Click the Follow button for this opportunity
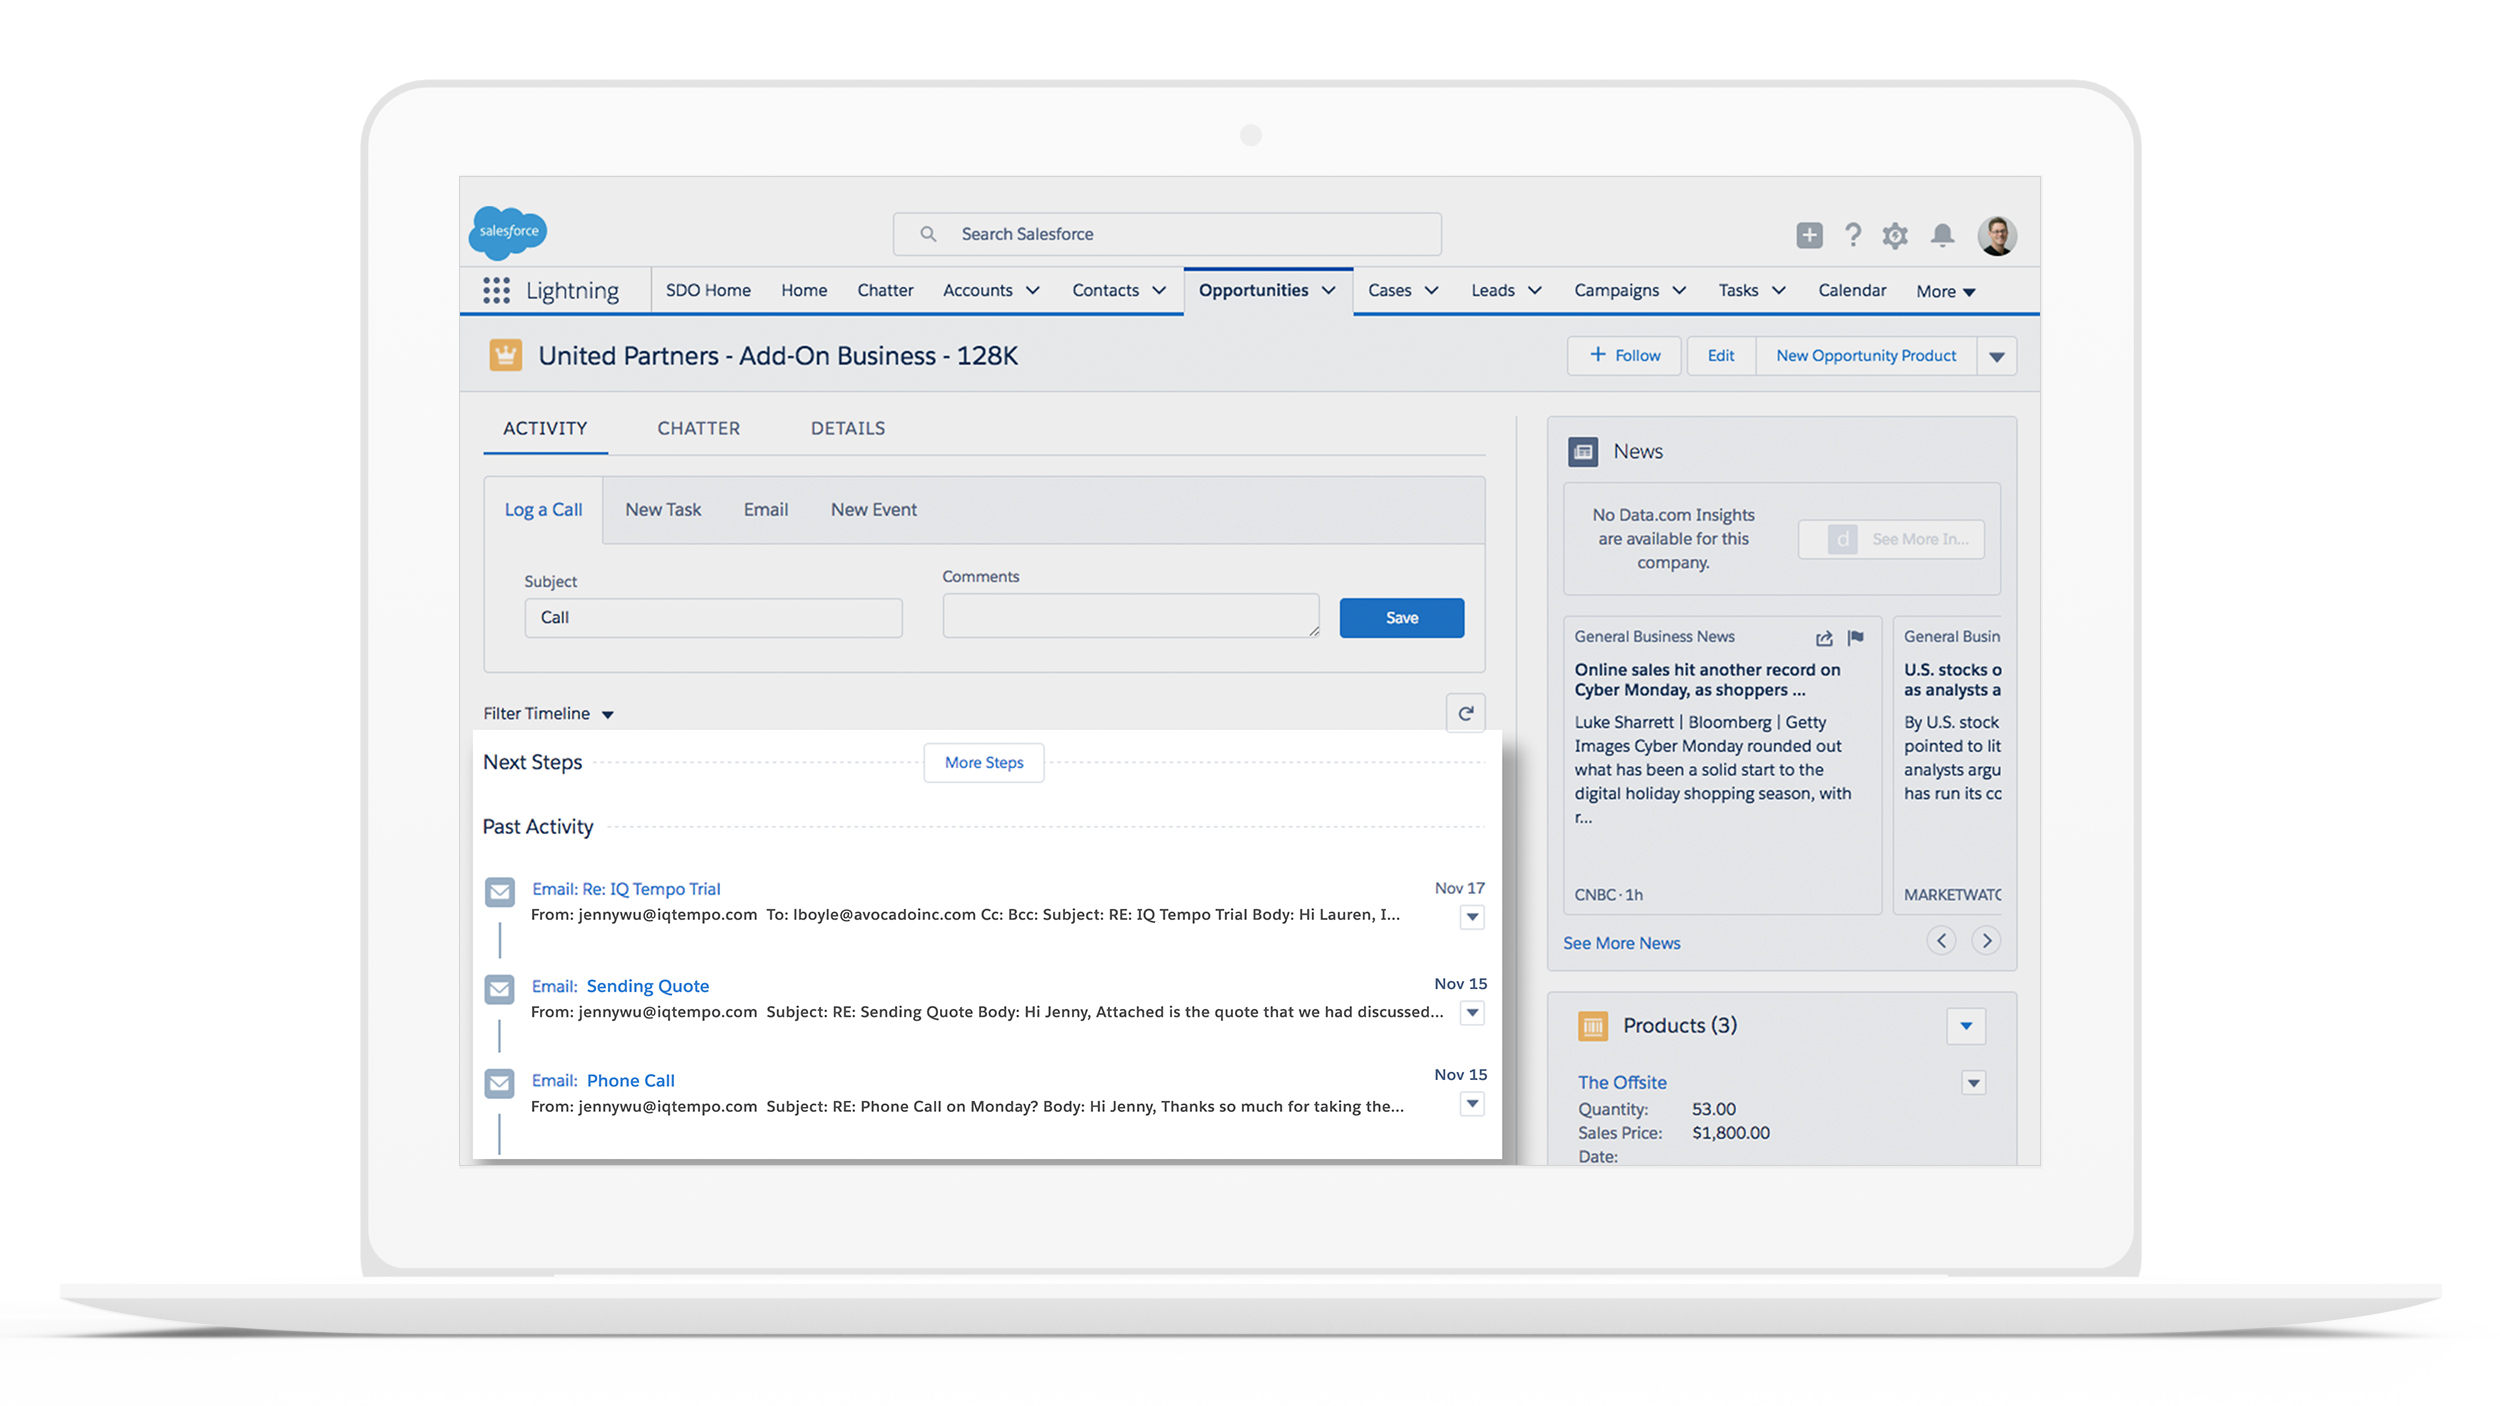This screenshot has height=1406, width=2500. (x=1624, y=355)
